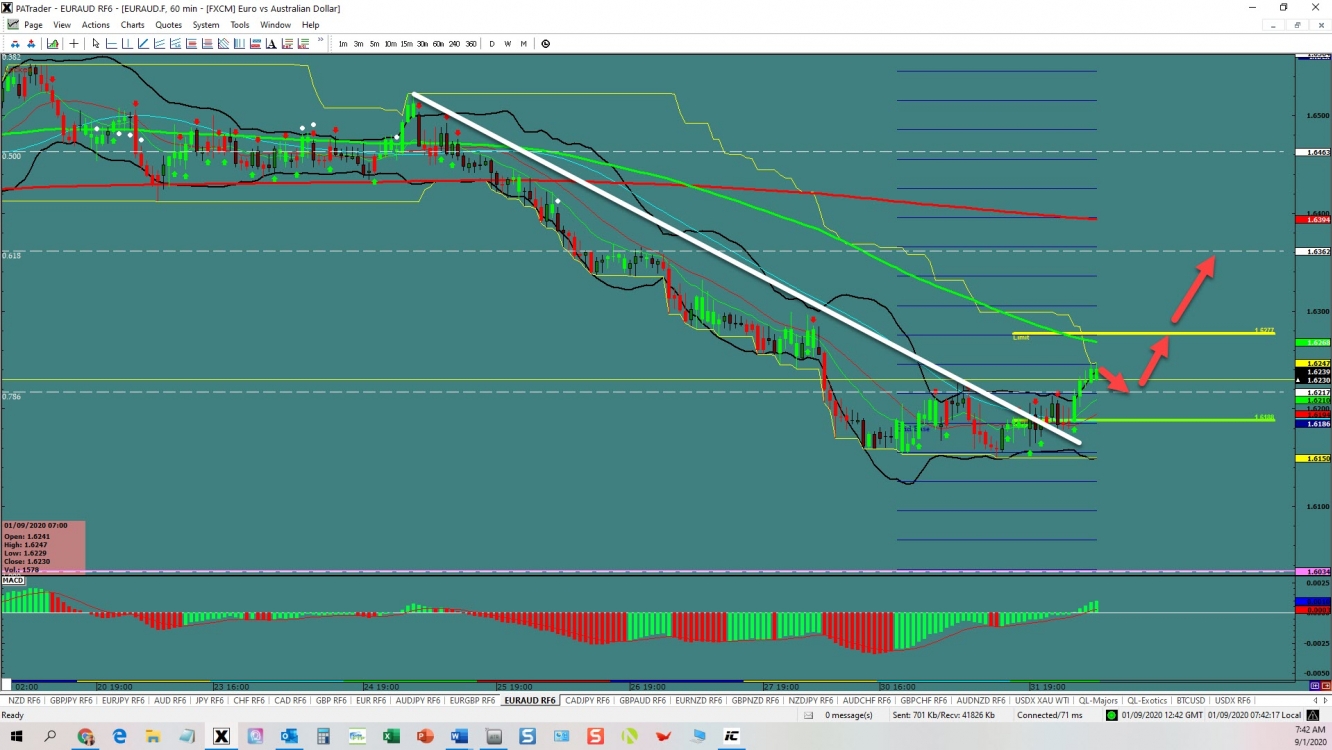Switch to the BTCUSD tab
The image size is (1332, 750).
pos(1190,700)
